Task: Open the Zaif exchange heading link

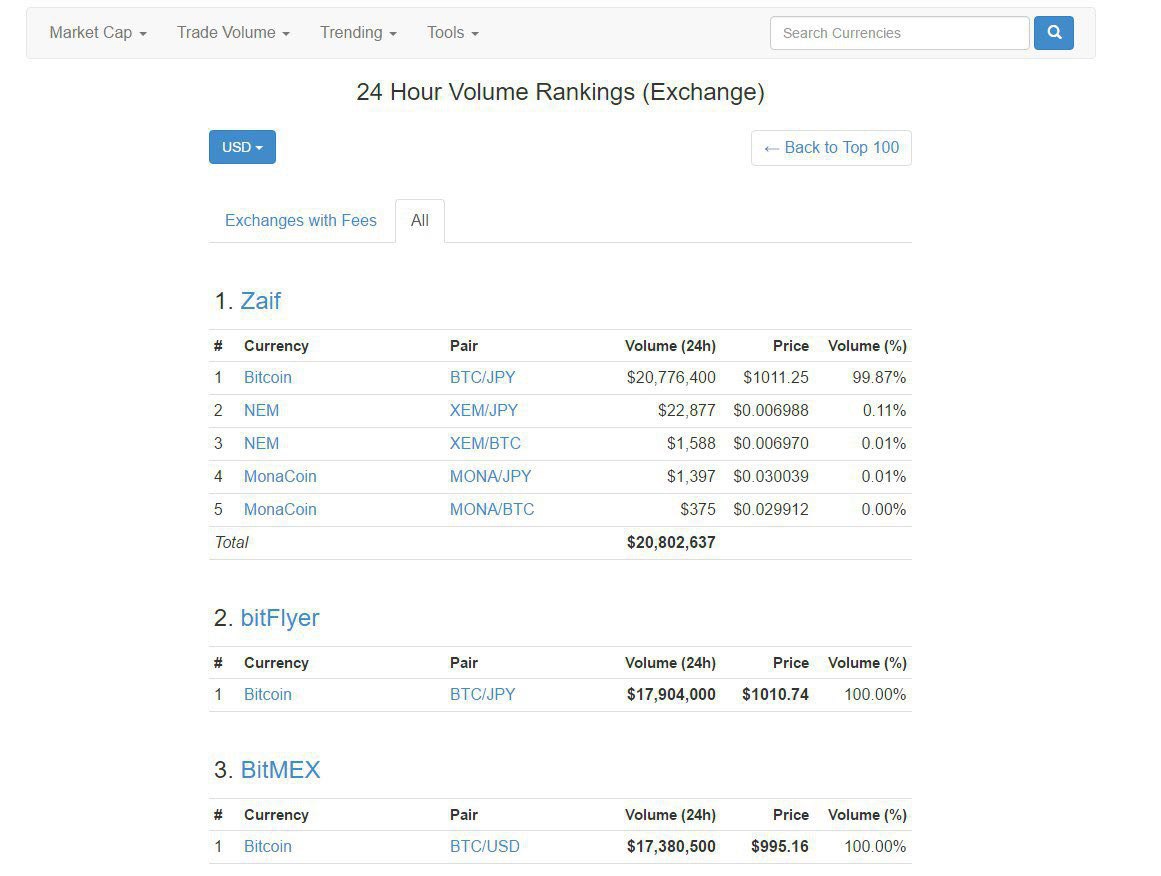Action: pos(261,301)
